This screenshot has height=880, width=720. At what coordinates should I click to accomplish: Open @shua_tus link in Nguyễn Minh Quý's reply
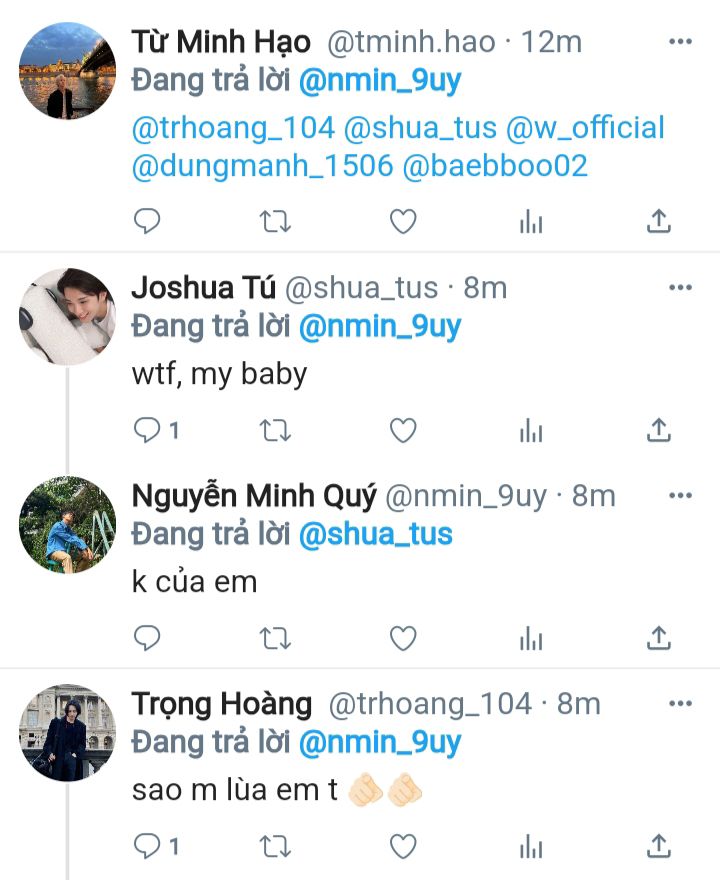coord(375,534)
